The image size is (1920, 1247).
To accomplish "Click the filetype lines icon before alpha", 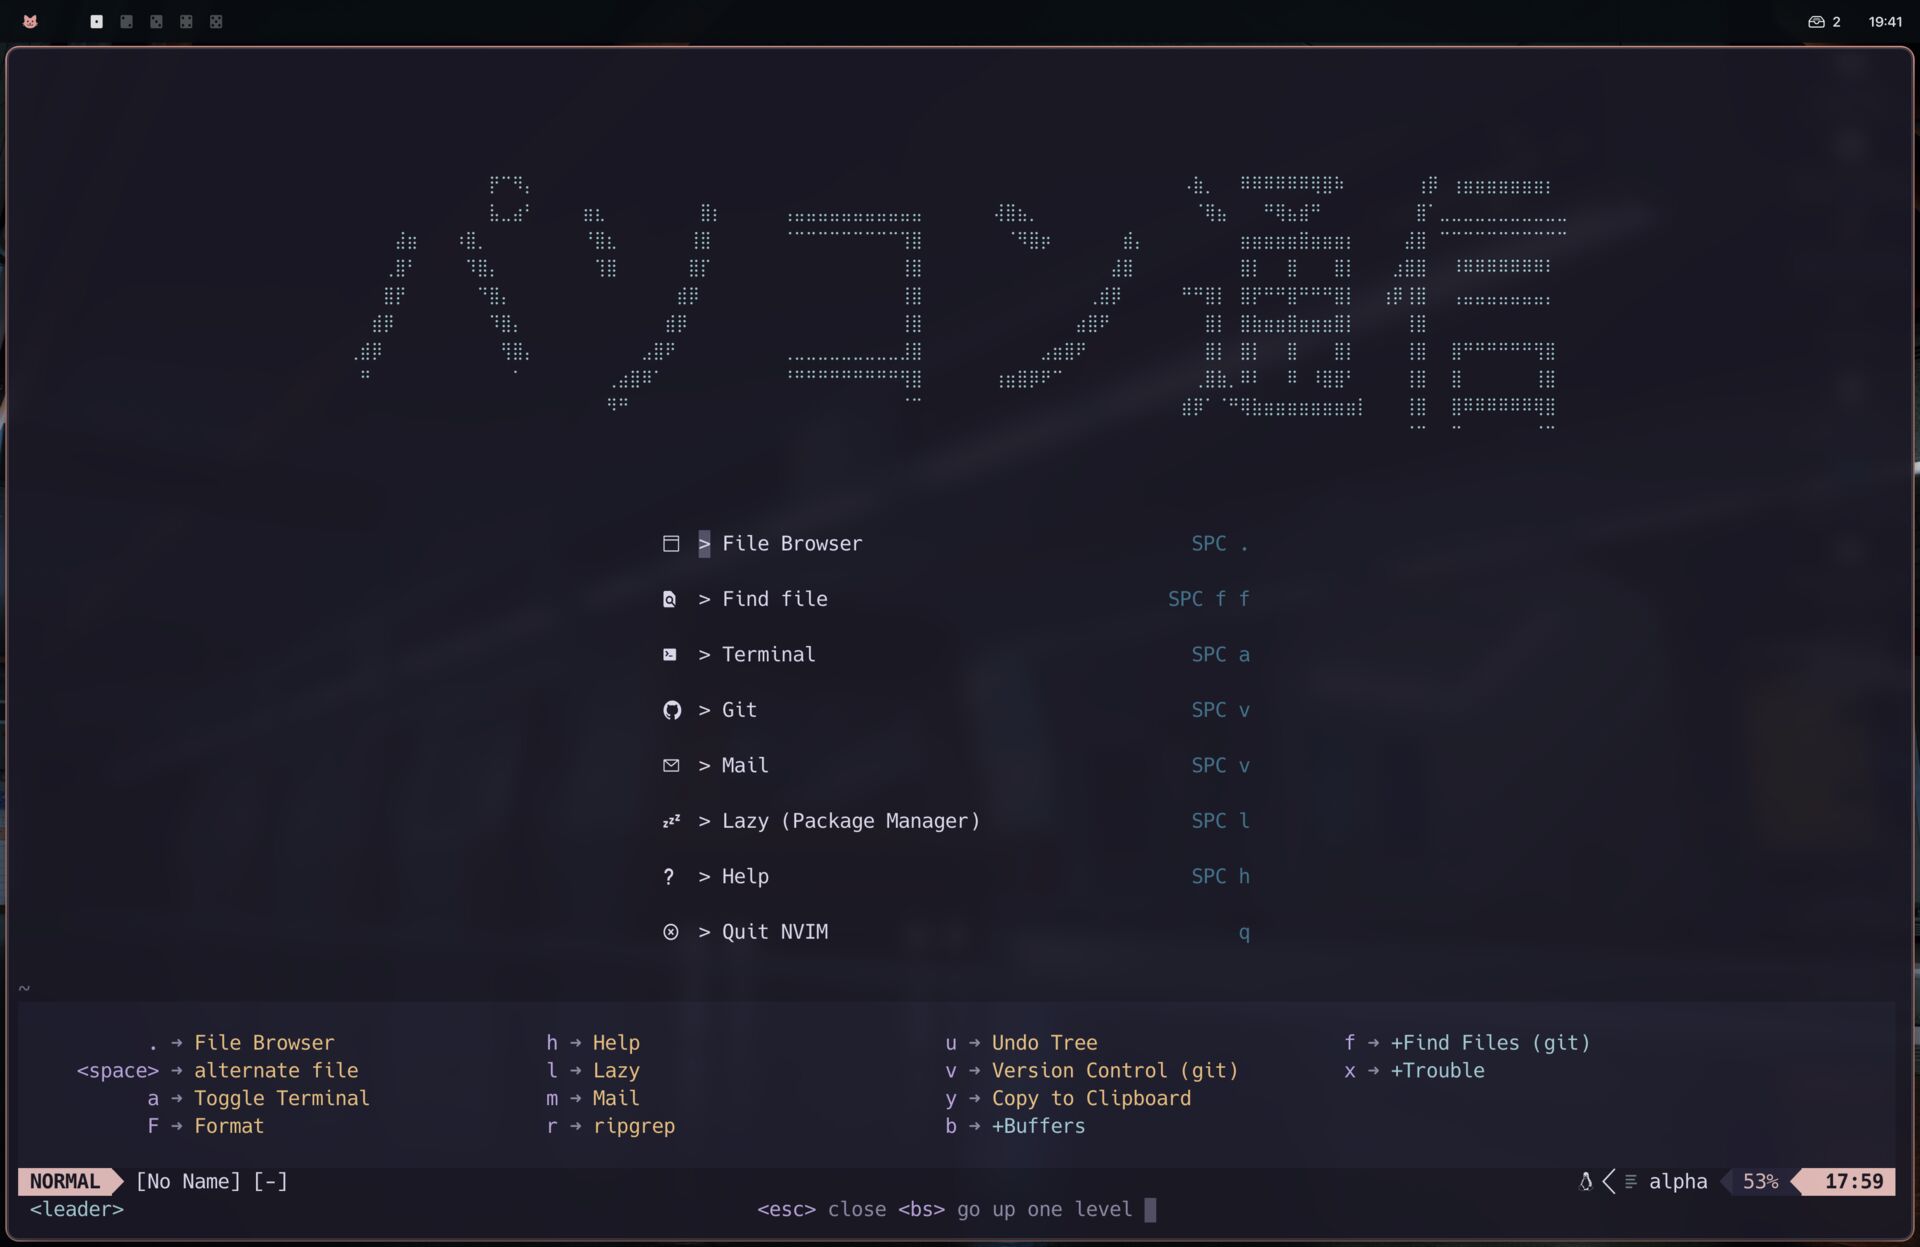I will [x=1631, y=1182].
